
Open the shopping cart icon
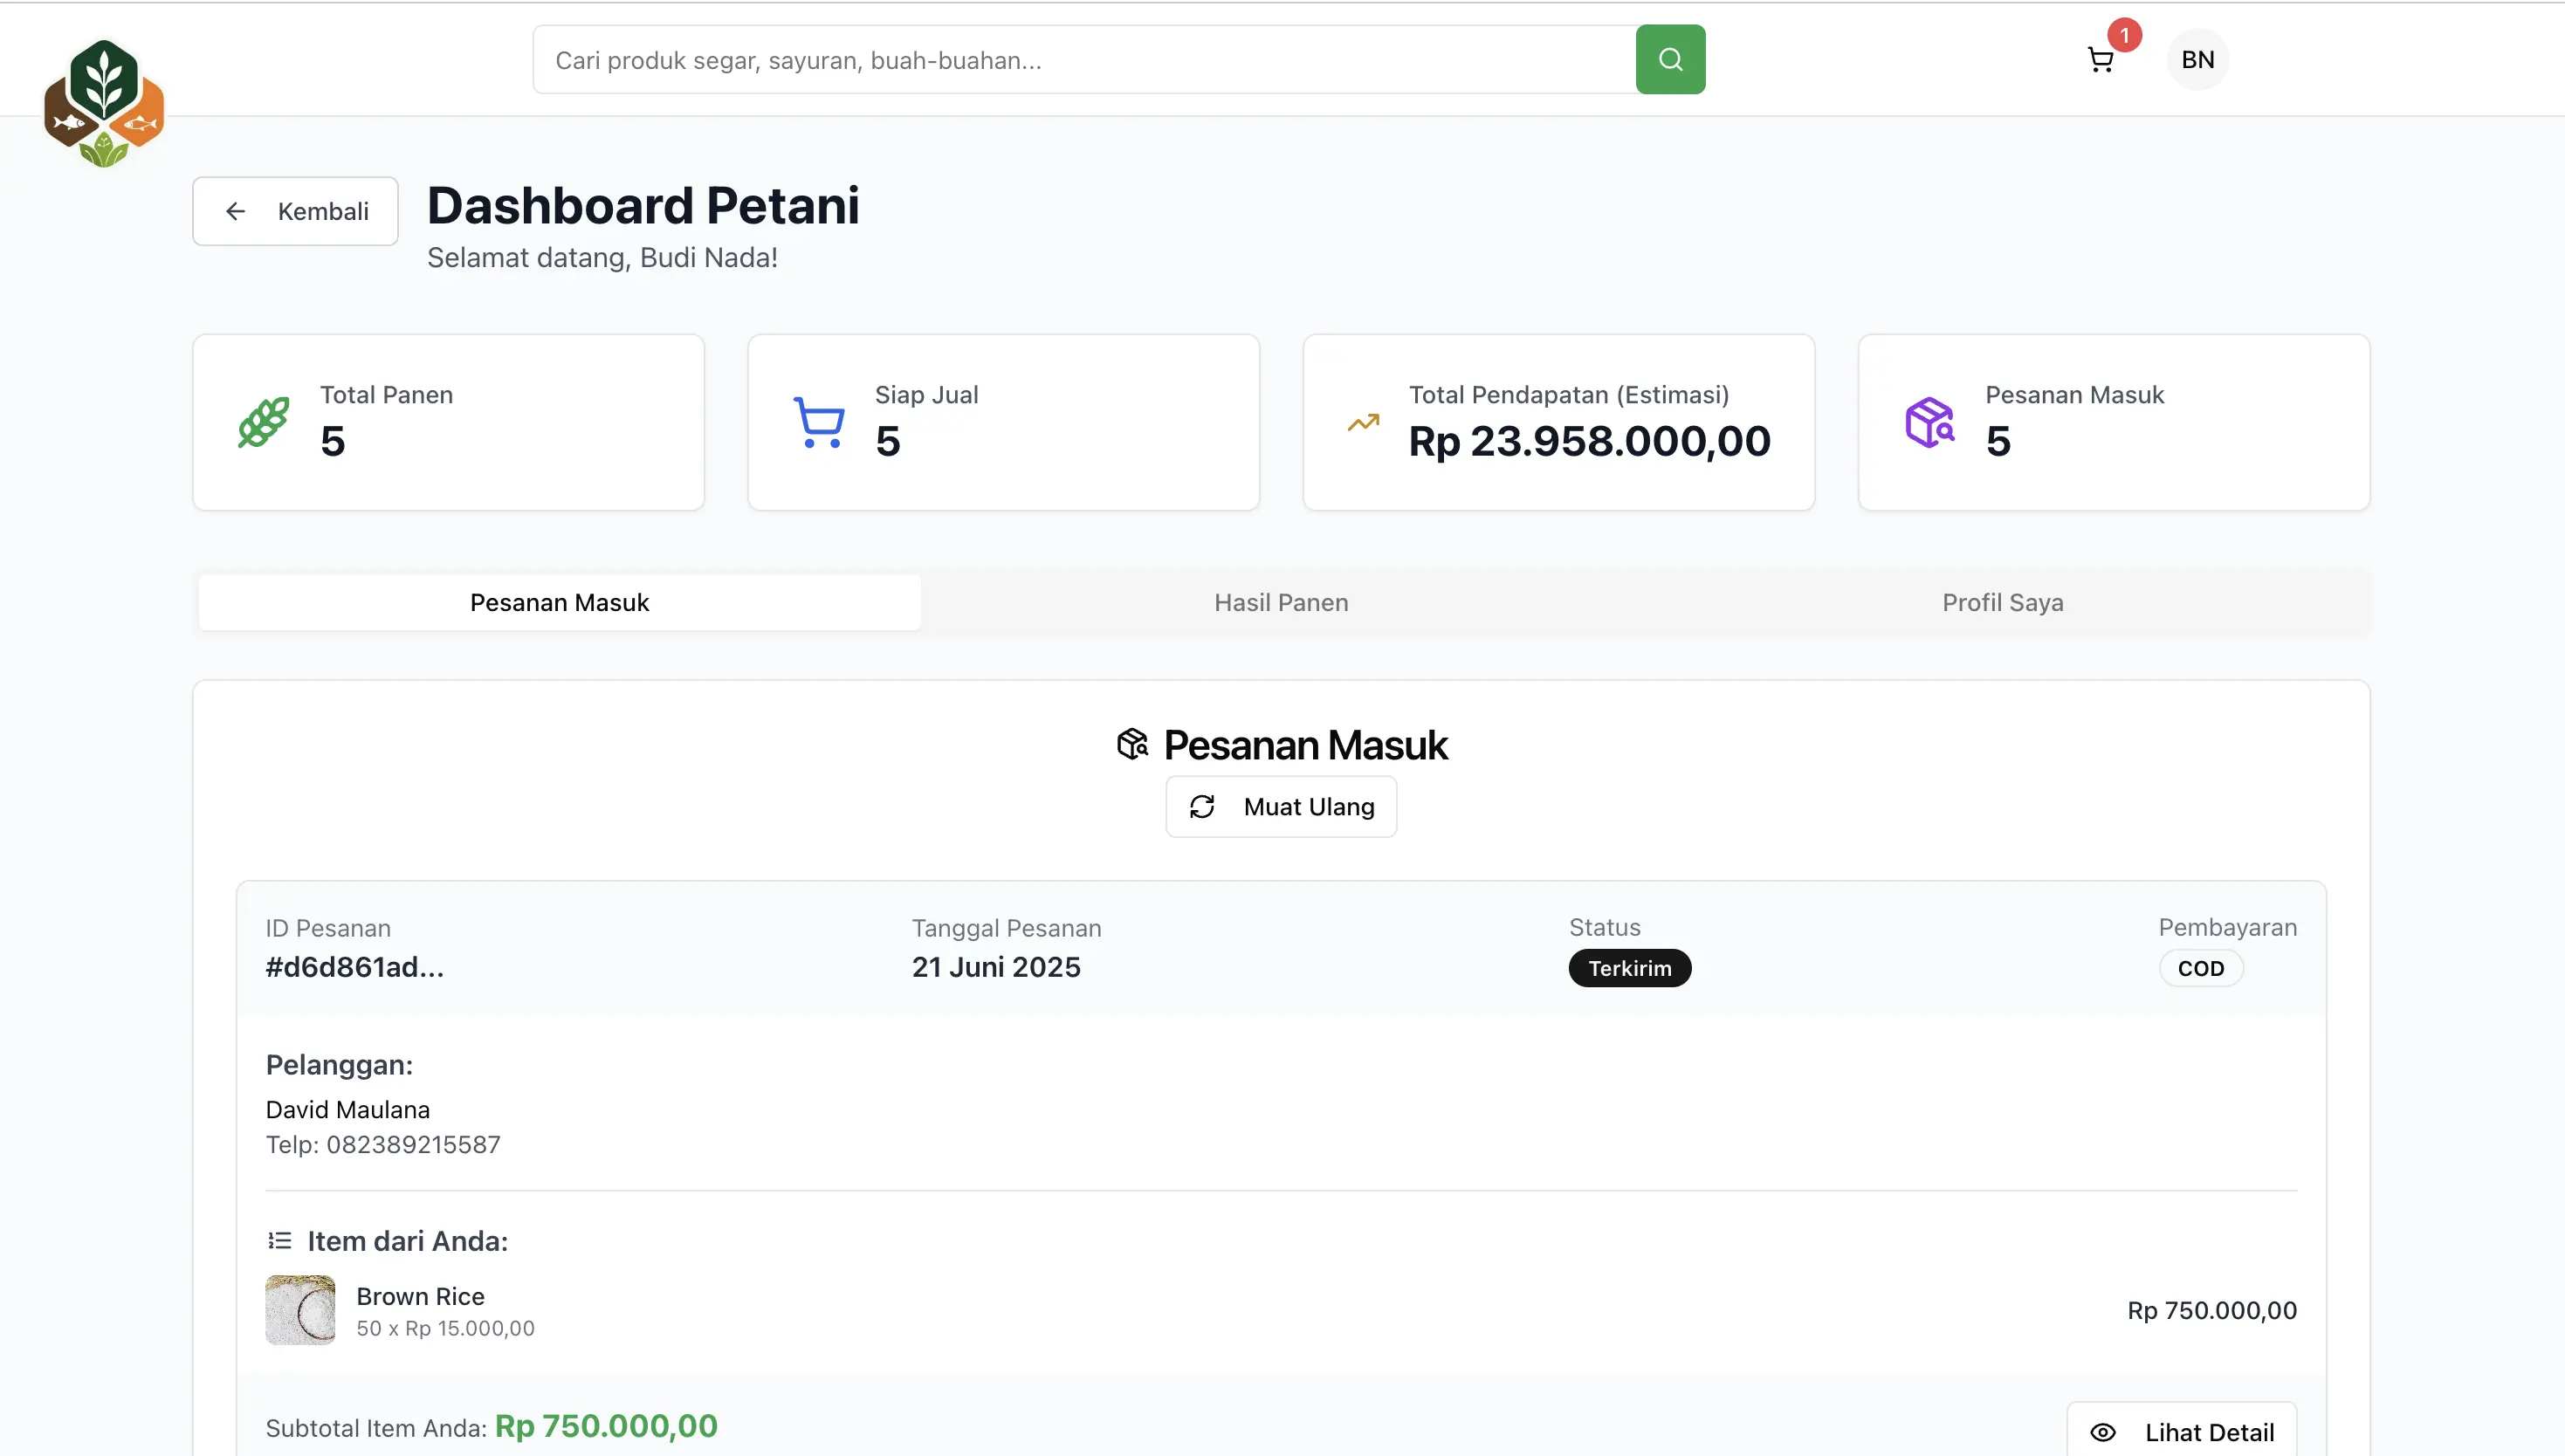coord(2100,61)
